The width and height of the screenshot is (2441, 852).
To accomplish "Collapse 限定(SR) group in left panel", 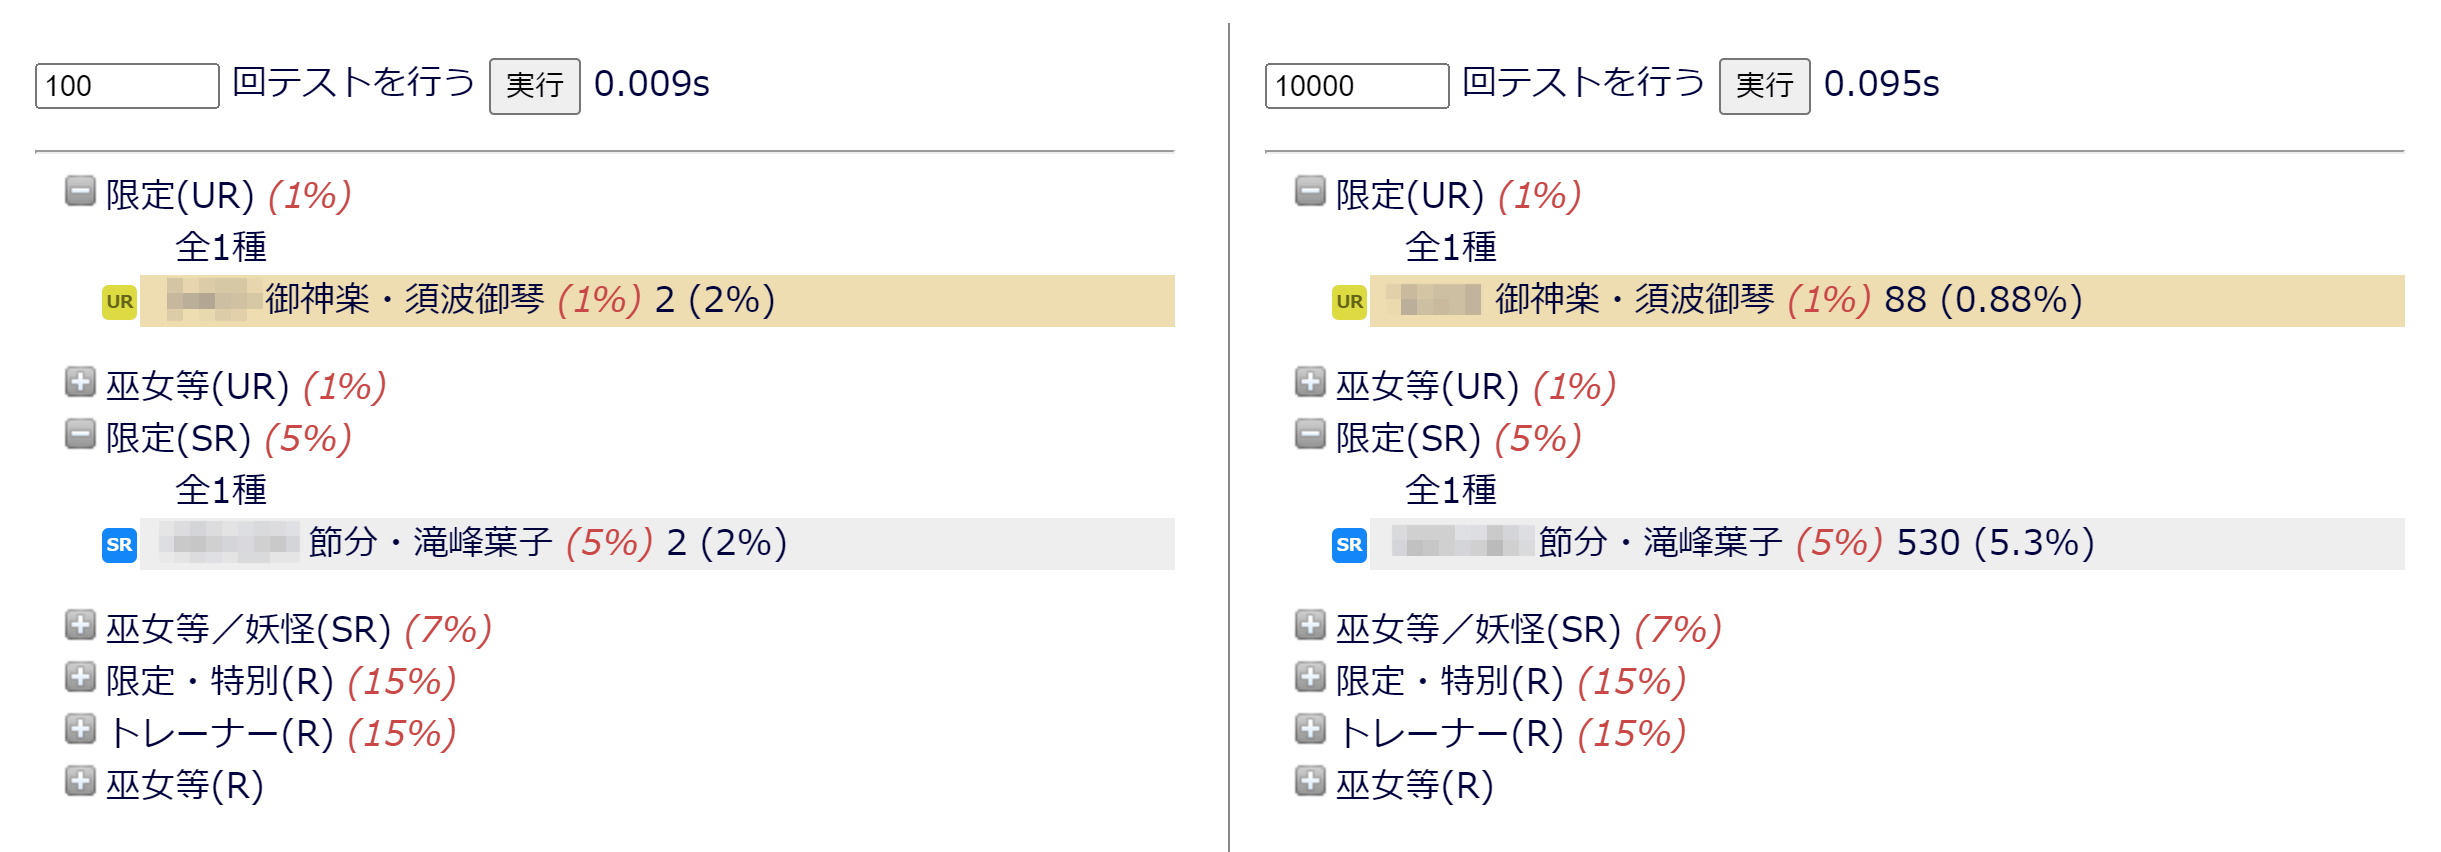I will pos(80,434).
